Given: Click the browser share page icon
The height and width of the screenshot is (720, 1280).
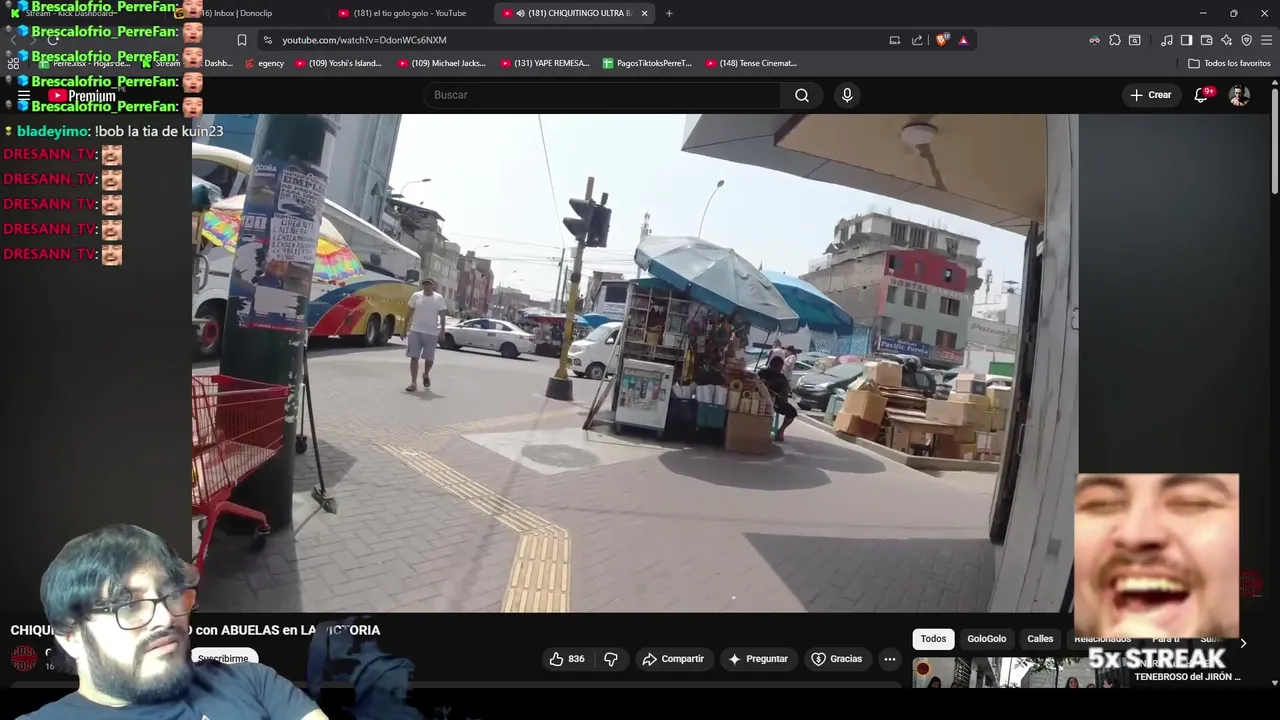Looking at the screenshot, I should 917,40.
